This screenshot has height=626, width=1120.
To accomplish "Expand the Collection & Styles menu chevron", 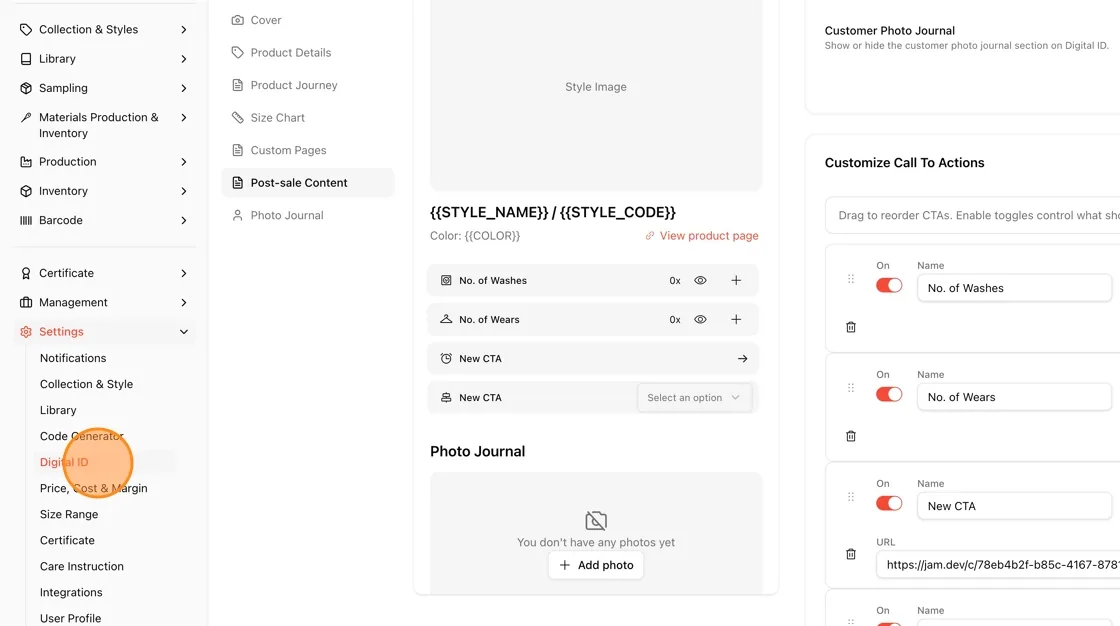I will click(x=184, y=29).
